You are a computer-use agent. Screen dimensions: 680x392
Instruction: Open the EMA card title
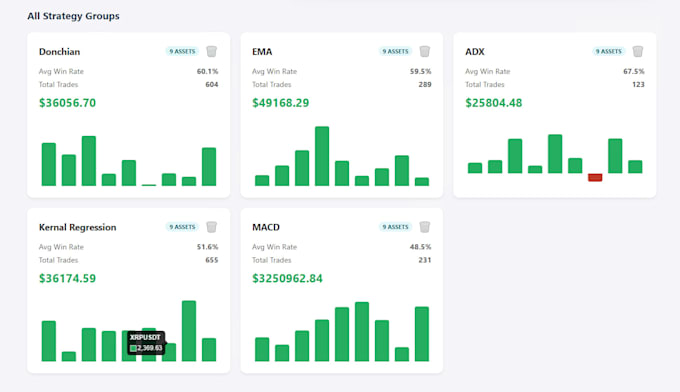coord(262,52)
